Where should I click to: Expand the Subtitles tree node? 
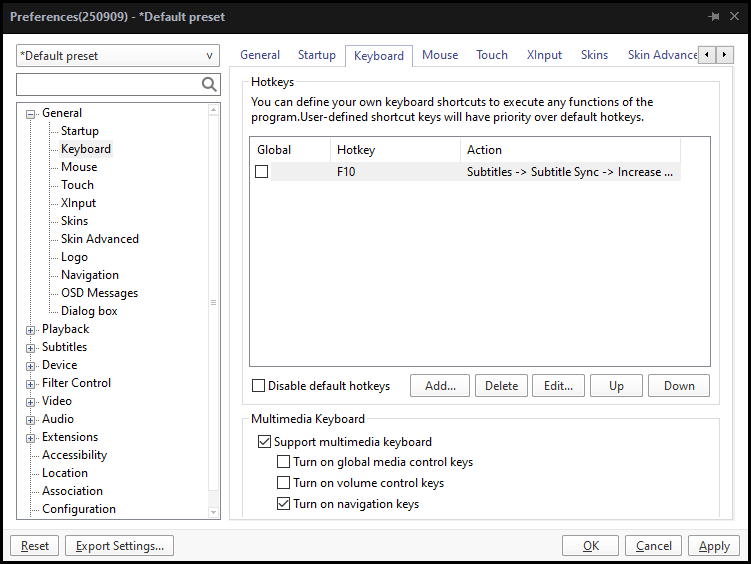tap(31, 348)
